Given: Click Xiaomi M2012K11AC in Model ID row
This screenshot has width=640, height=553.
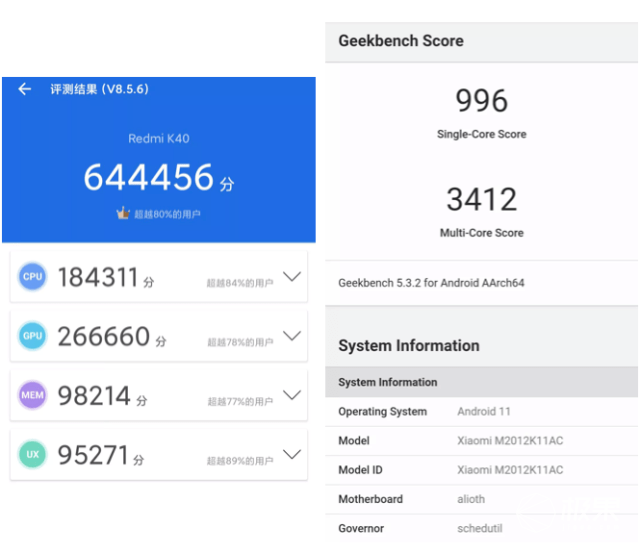Looking at the screenshot, I should (510, 470).
